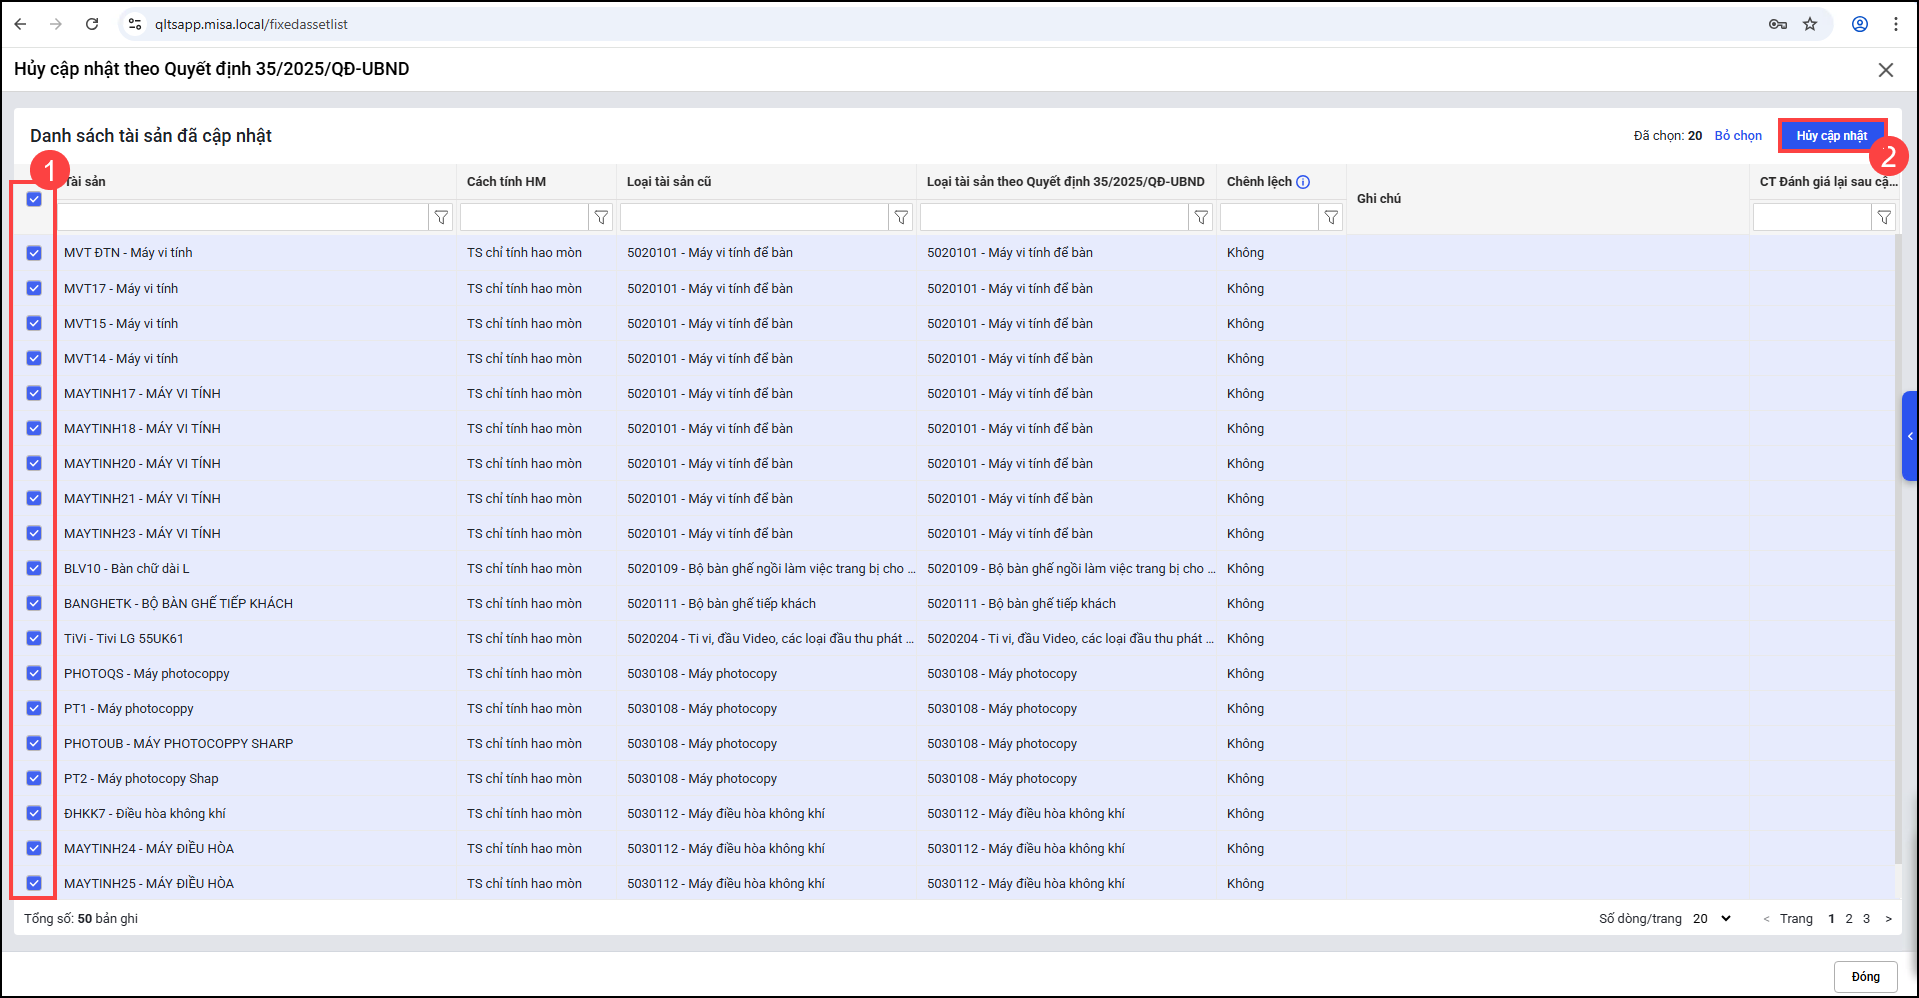This screenshot has width=1919, height=998.
Task: Open the rows per page dropdown
Action: click(x=1712, y=918)
